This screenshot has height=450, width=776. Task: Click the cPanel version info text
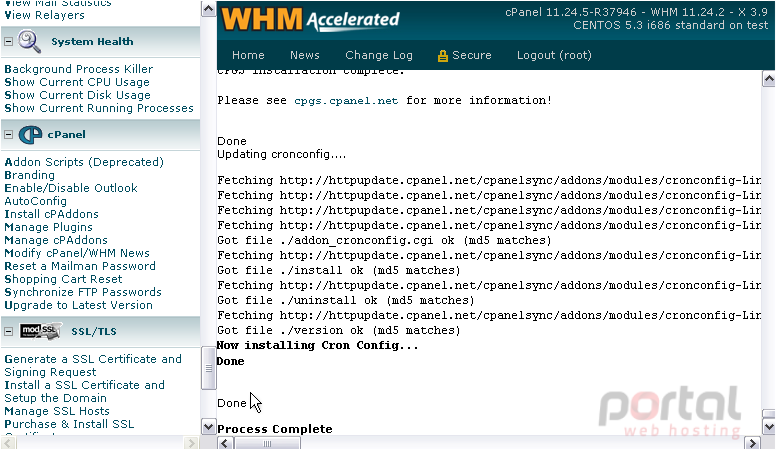[x=636, y=18]
